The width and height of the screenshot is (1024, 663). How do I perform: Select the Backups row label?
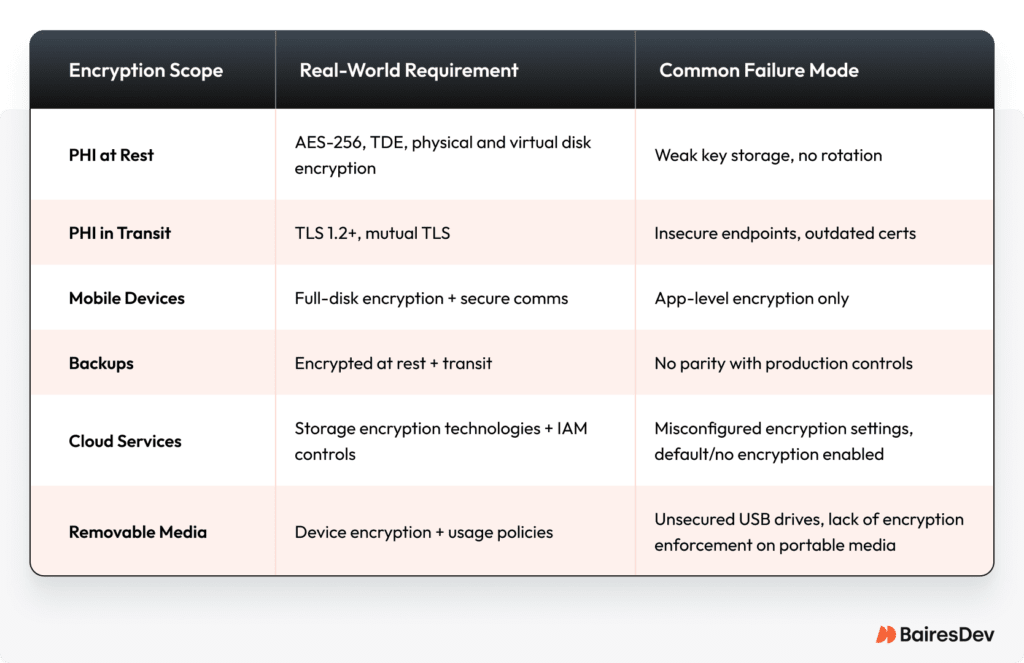coord(101,363)
